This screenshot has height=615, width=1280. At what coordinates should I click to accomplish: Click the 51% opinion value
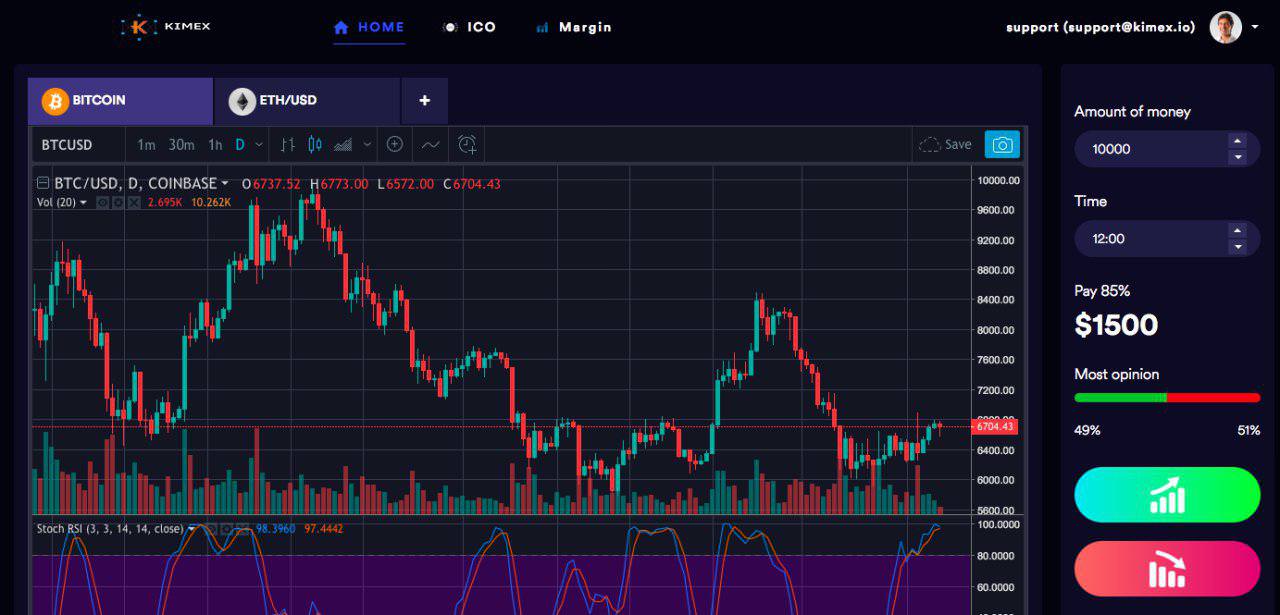click(1248, 430)
